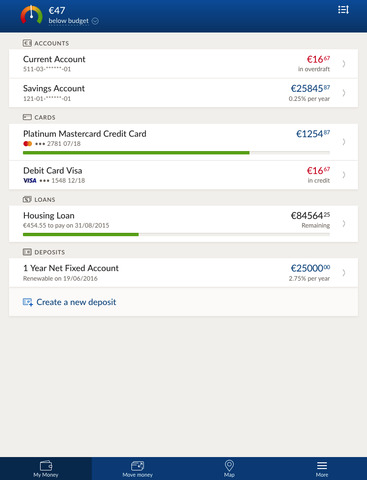The image size is (367, 480).
Task: Tap the budget gauge meter icon
Action: [x=31, y=15]
